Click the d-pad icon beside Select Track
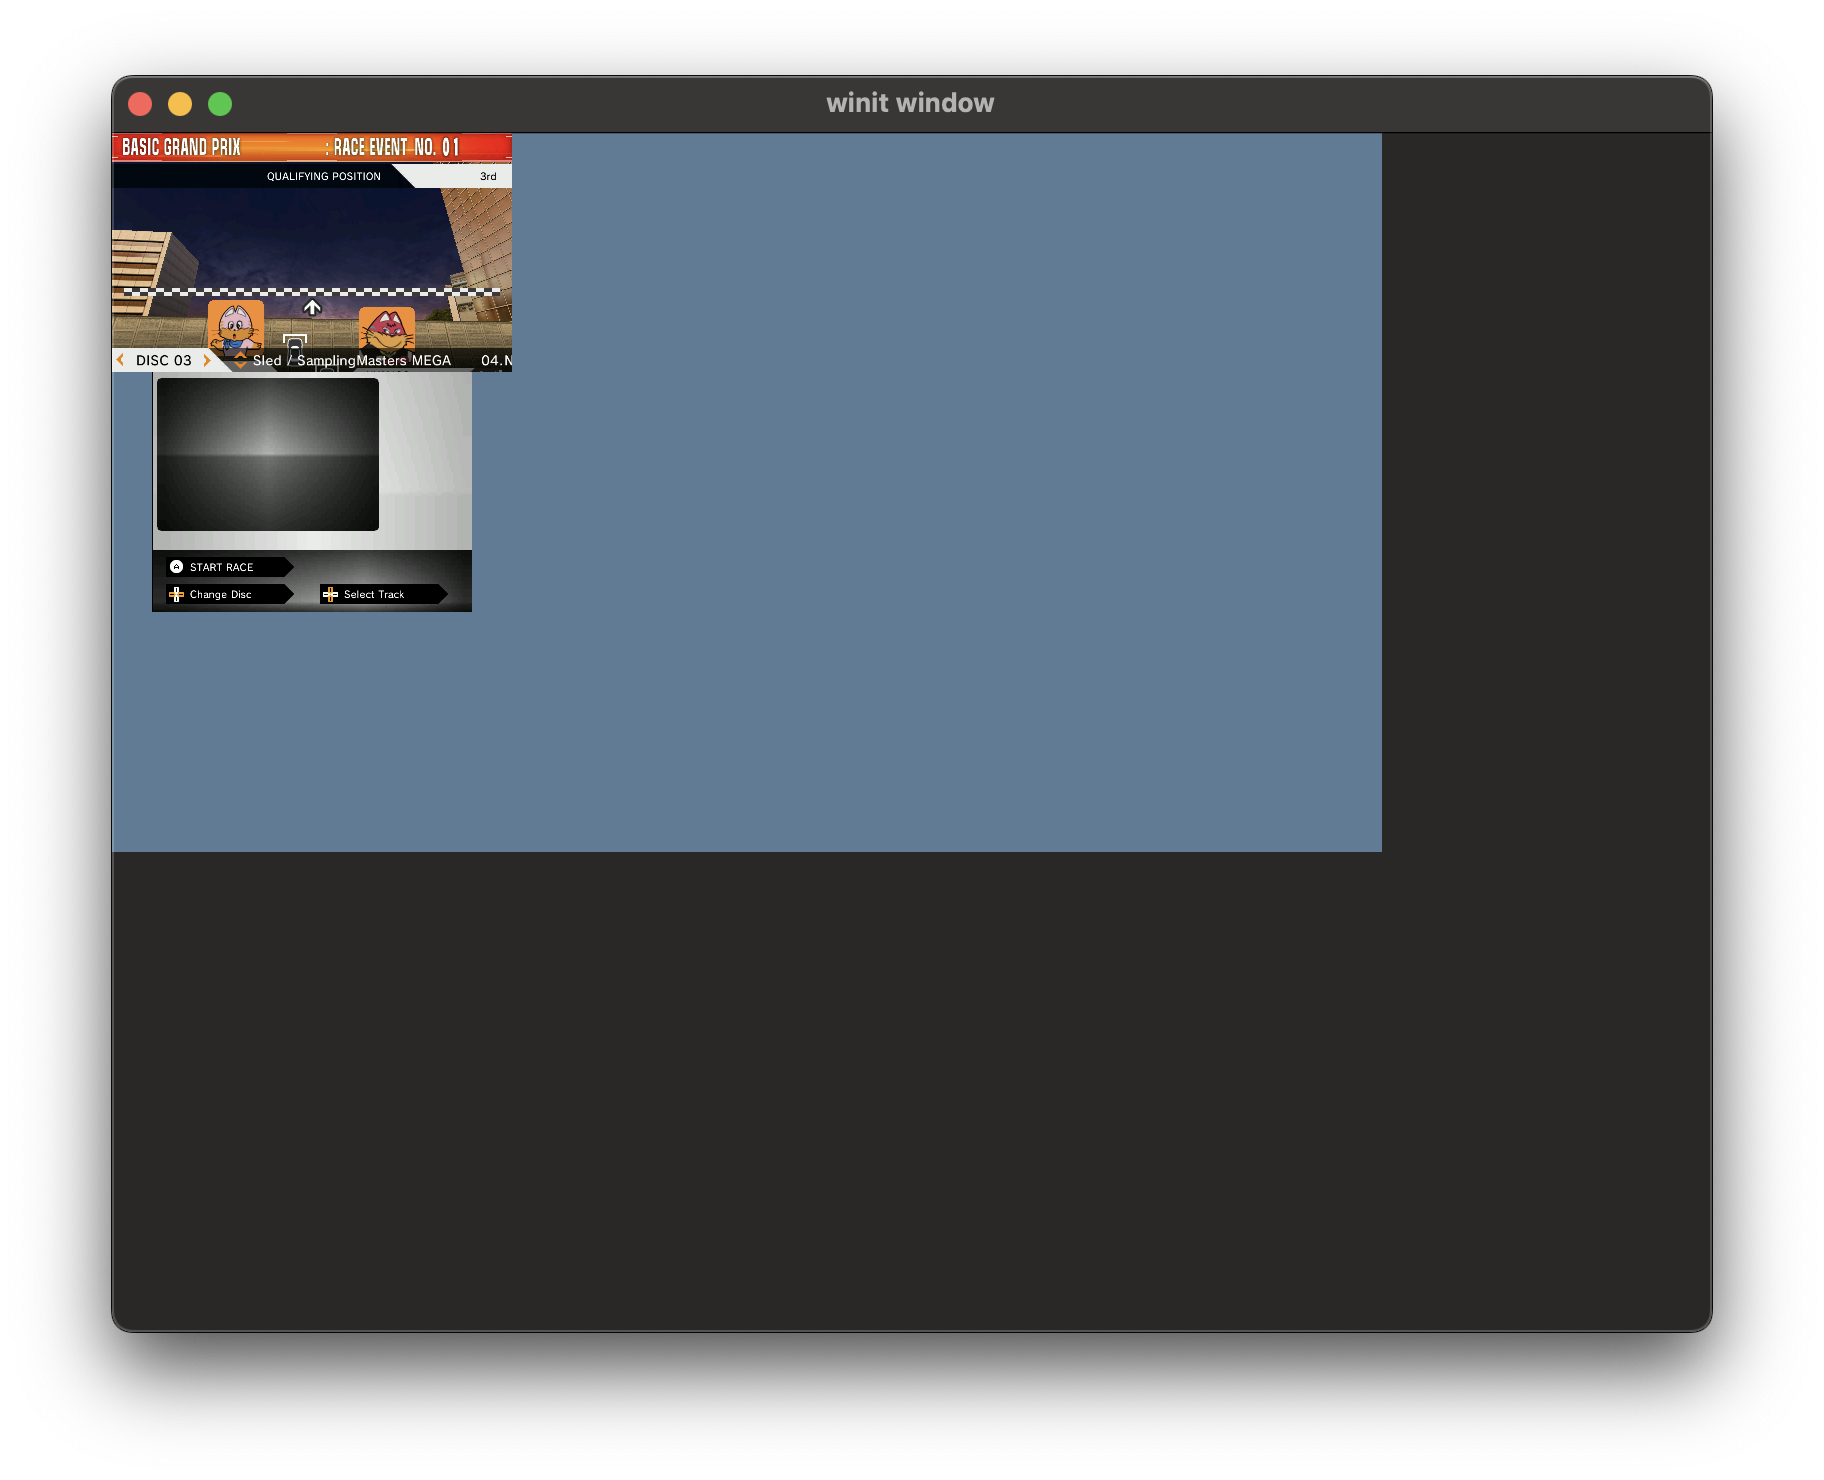 [x=331, y=594]
